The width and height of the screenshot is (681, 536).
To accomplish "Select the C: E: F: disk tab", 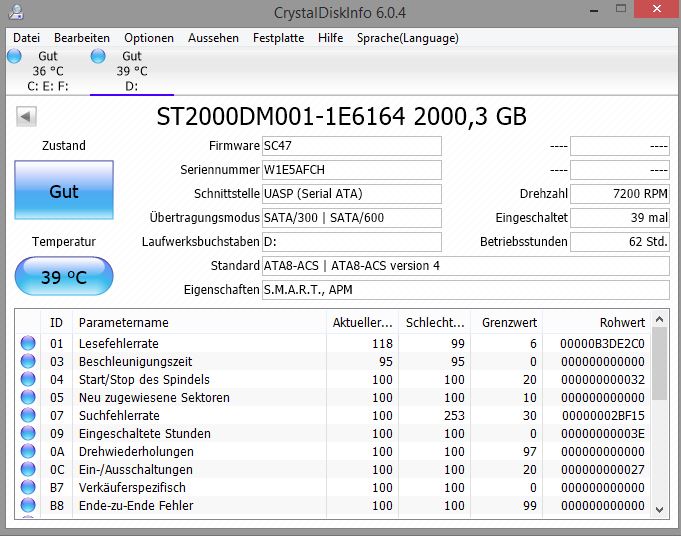I will tap(47, 71).
